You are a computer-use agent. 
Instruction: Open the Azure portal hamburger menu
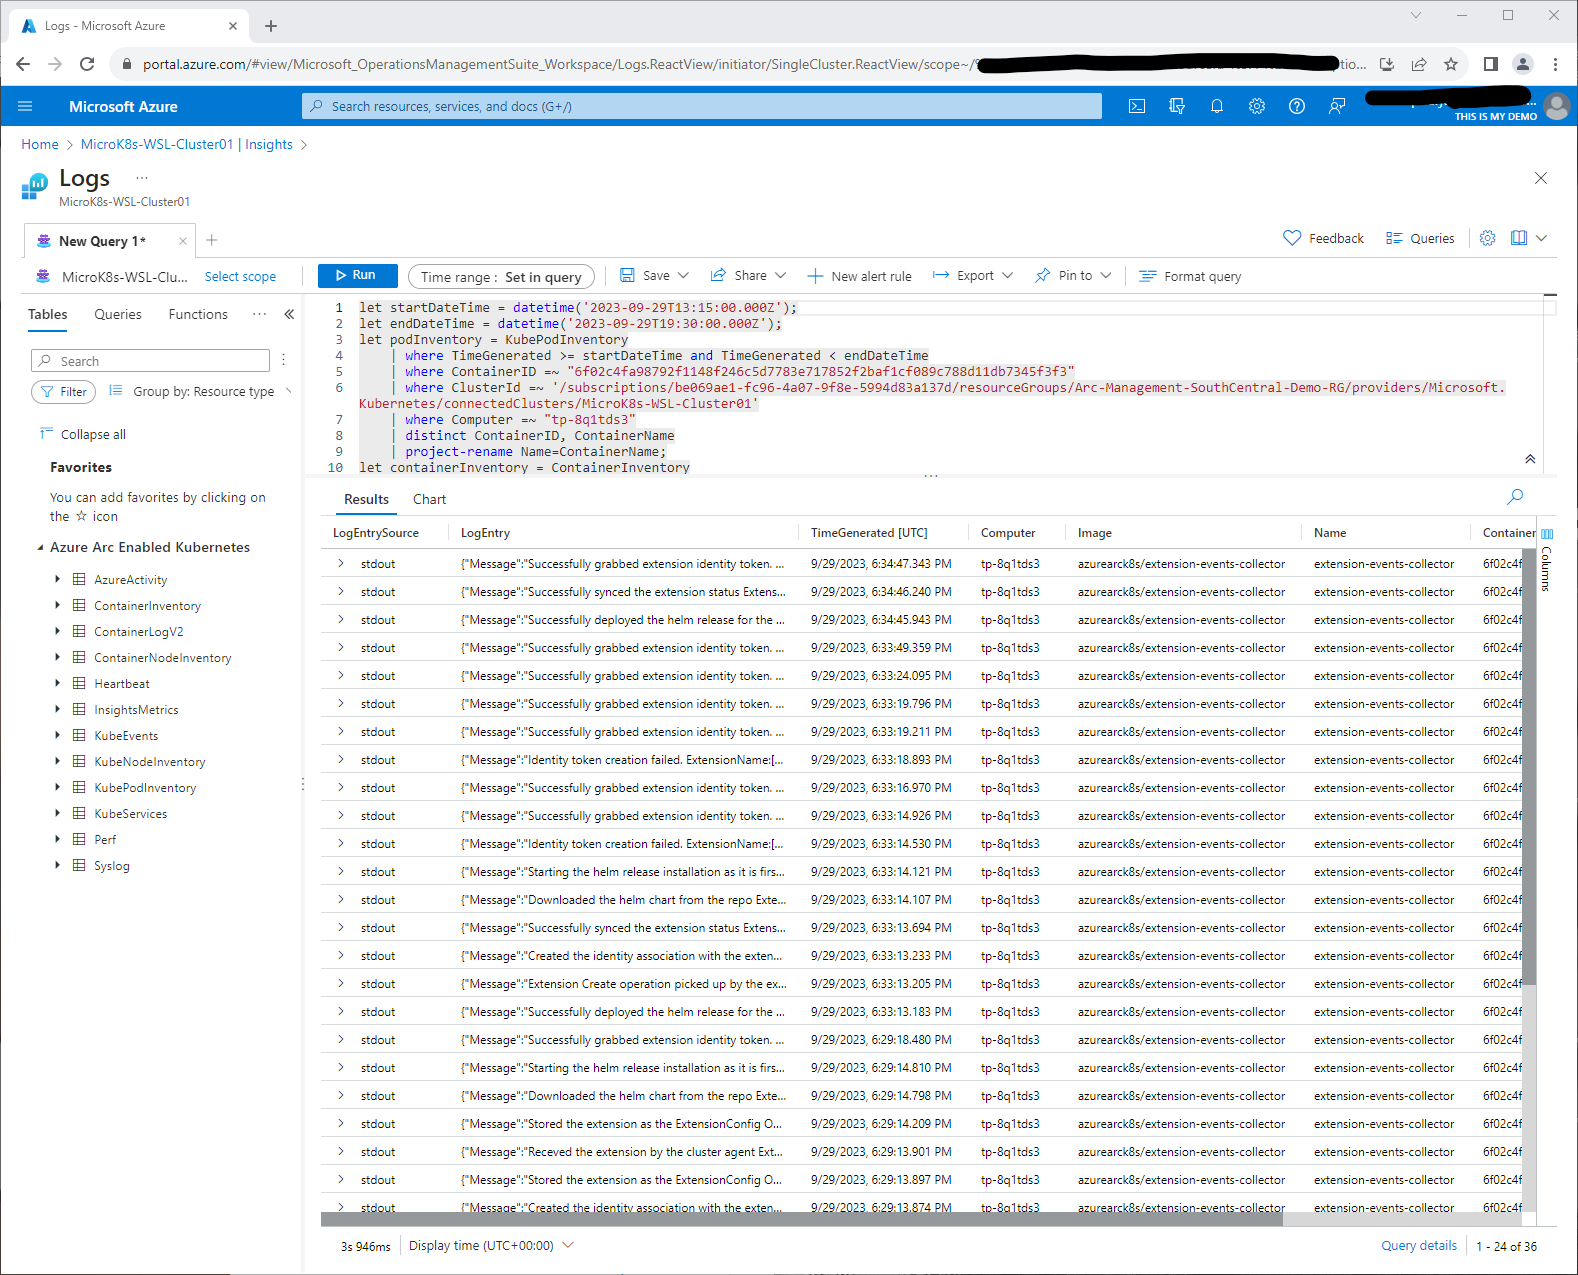click(x=26, y=106)
